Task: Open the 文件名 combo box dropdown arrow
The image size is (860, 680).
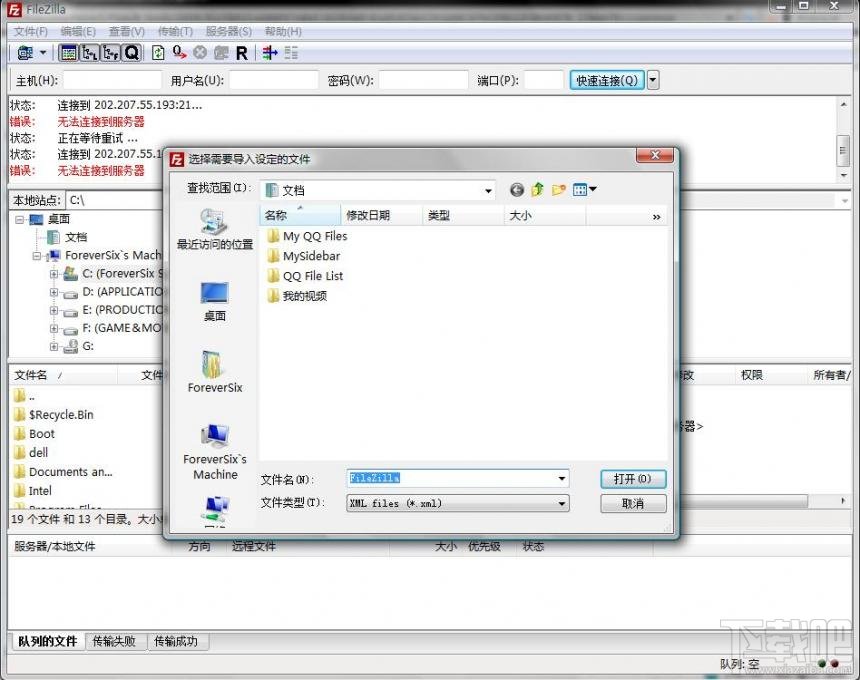Action: click(x=562, y=479)
